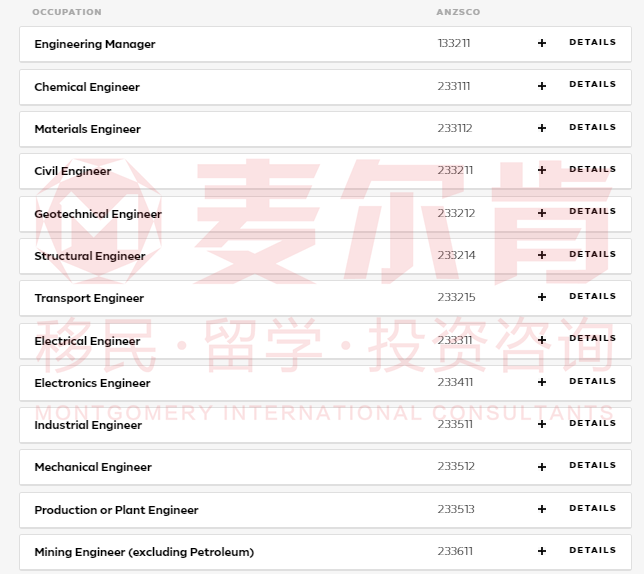Open DETAILS for Structural Engineer
The image size is (644, 574).
(x=592, y=254)
